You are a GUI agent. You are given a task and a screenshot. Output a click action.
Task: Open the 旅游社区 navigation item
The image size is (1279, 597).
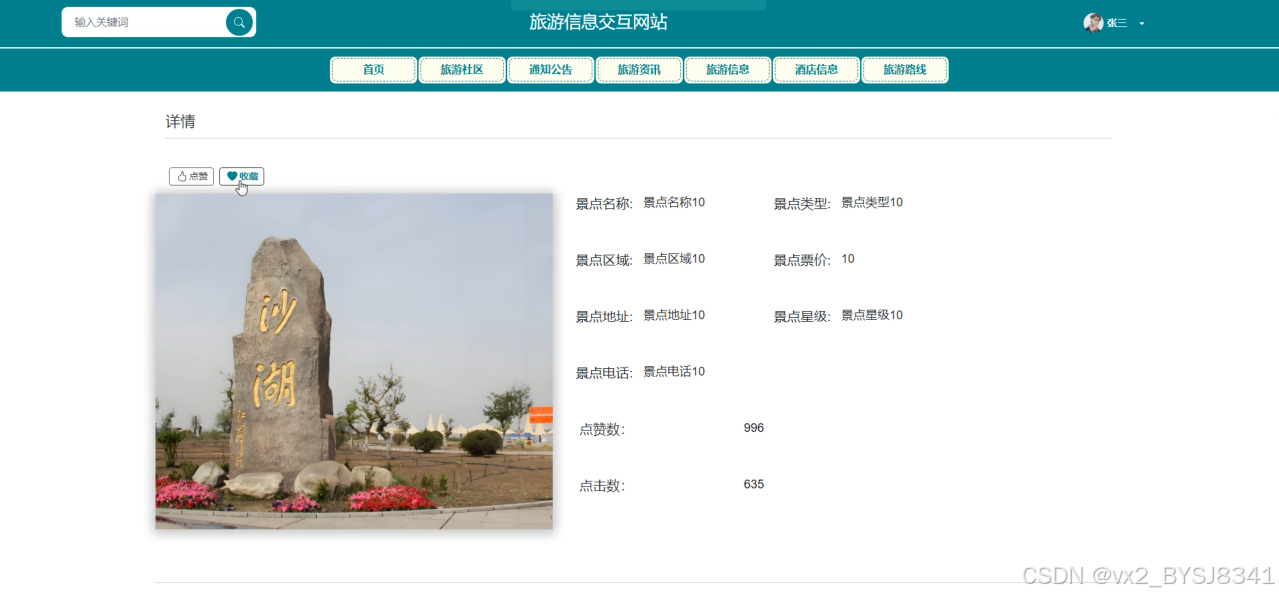[462, 70]
